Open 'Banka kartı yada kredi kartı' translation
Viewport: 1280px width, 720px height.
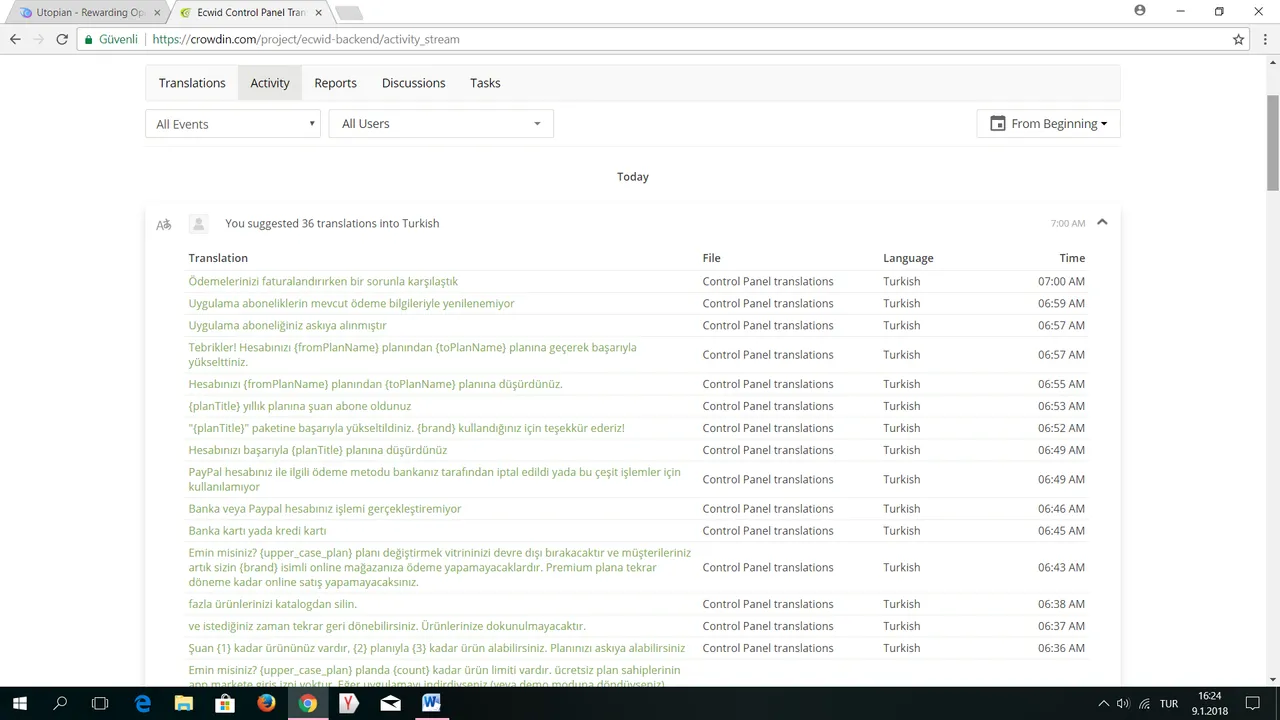pyautogui.click(x=257, y=531)
